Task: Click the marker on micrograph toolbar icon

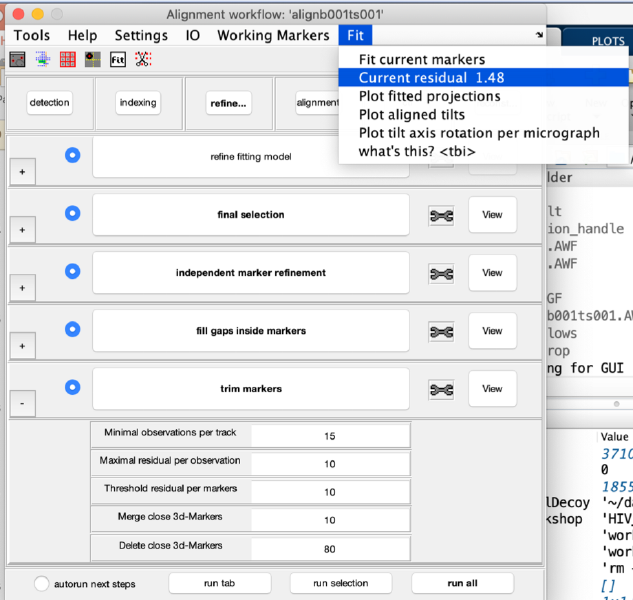Action: pyautogui.click(x=93, y=59)
